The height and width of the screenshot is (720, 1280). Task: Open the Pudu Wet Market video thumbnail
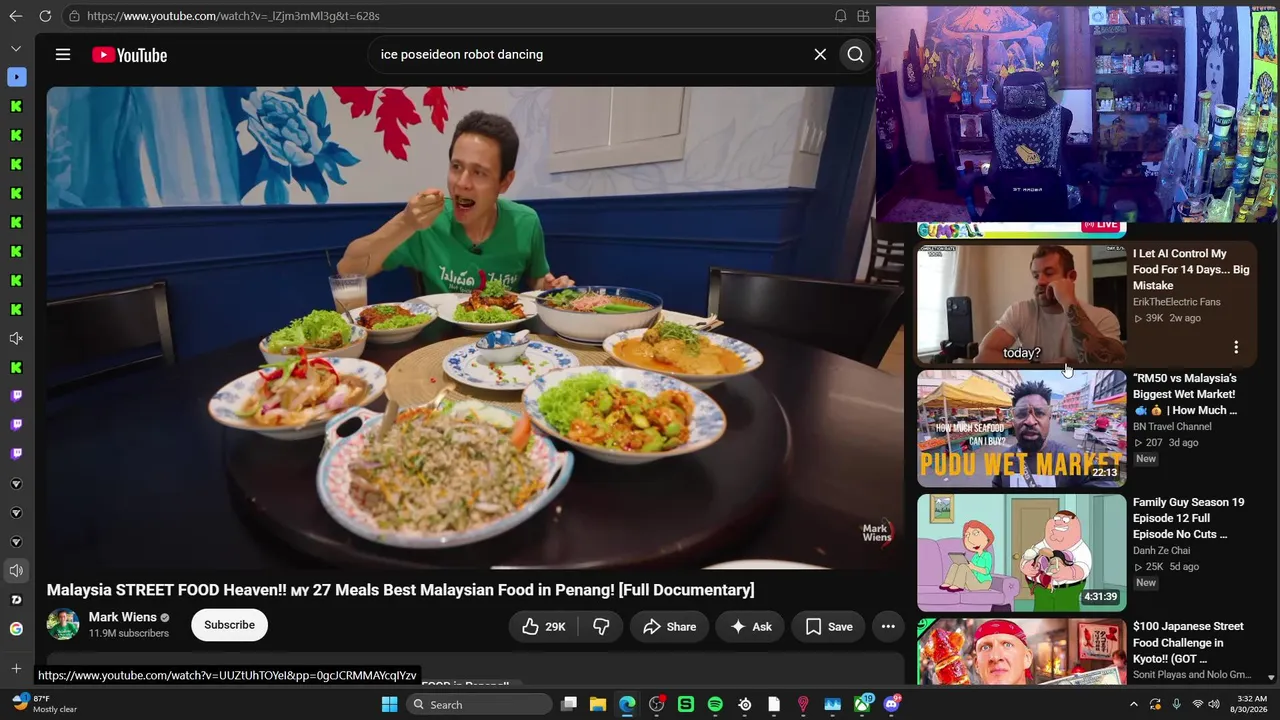click(x=1021, y=429)
